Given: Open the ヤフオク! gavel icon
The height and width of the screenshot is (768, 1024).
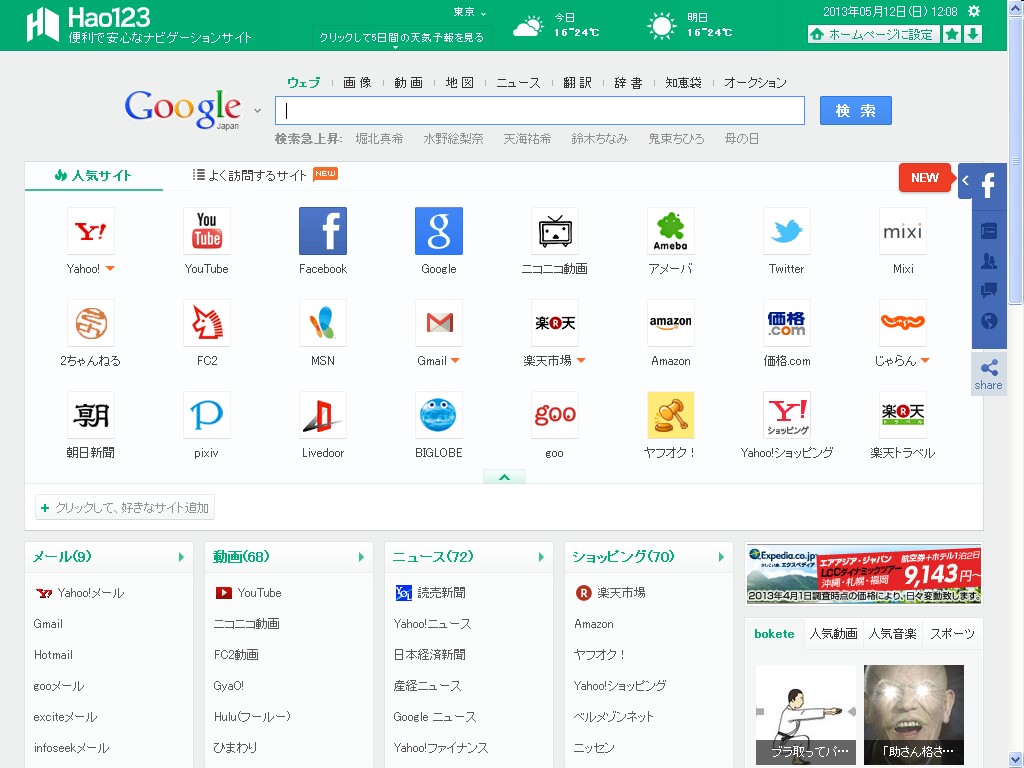Looking at the screenshot, I should [671, 415].
